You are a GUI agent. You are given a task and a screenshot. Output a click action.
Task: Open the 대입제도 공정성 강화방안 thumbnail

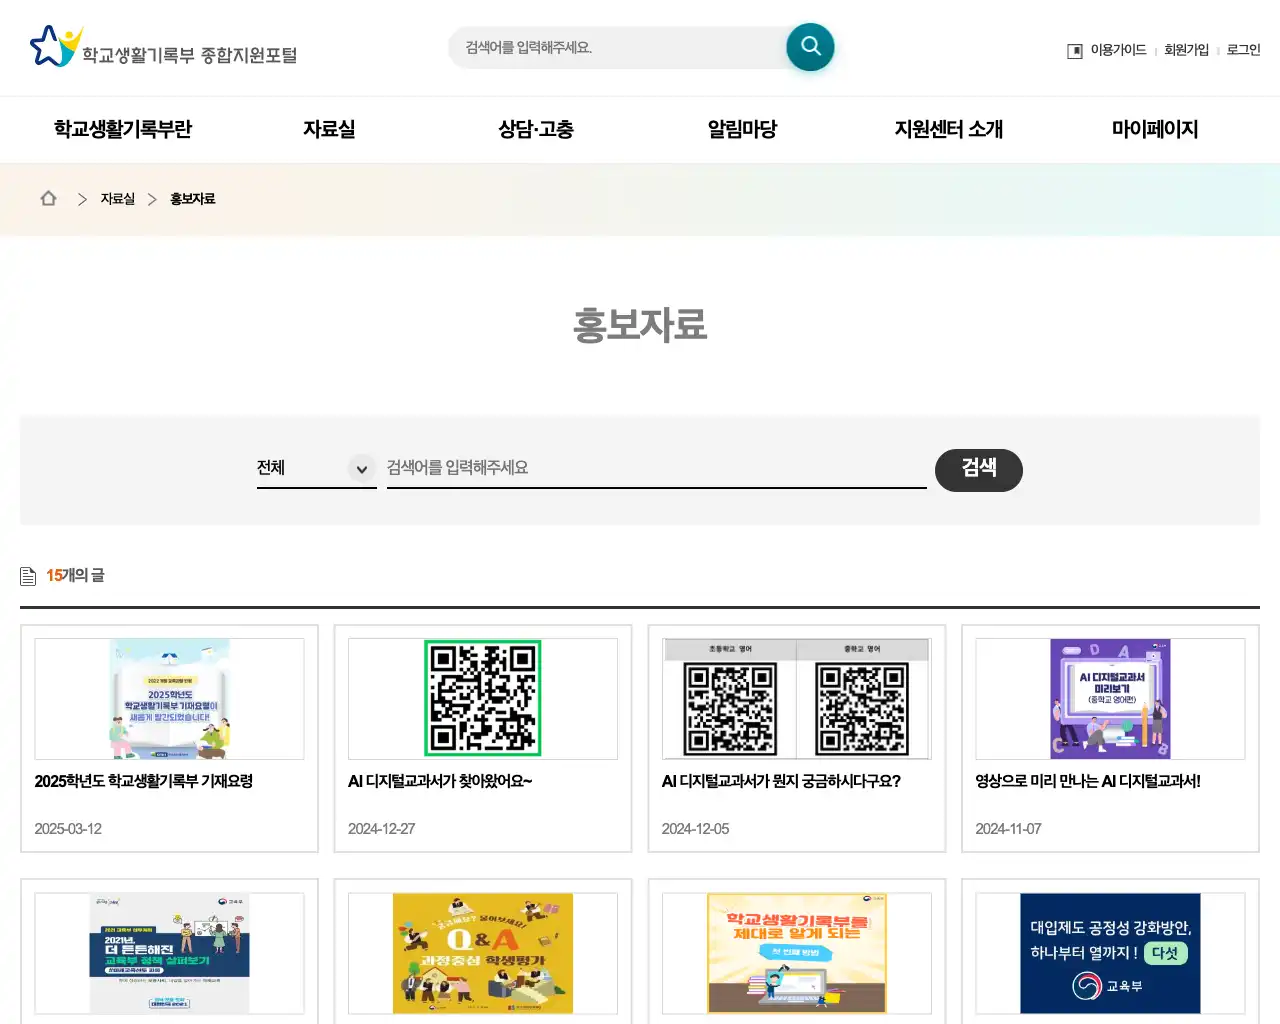click(x=1110, y=953)
